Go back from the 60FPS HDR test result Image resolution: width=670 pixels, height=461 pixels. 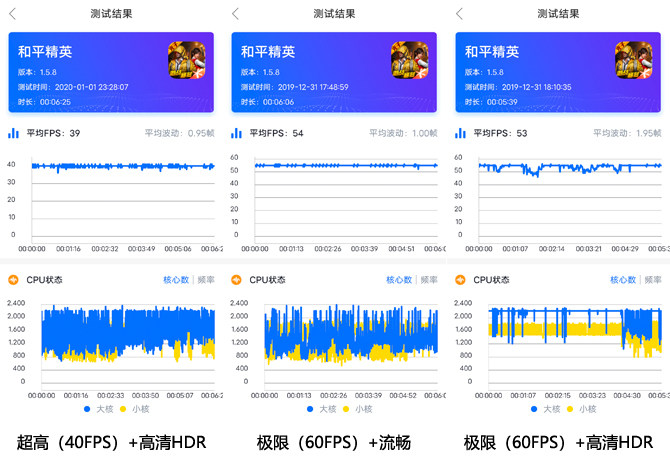pos(459,14)
